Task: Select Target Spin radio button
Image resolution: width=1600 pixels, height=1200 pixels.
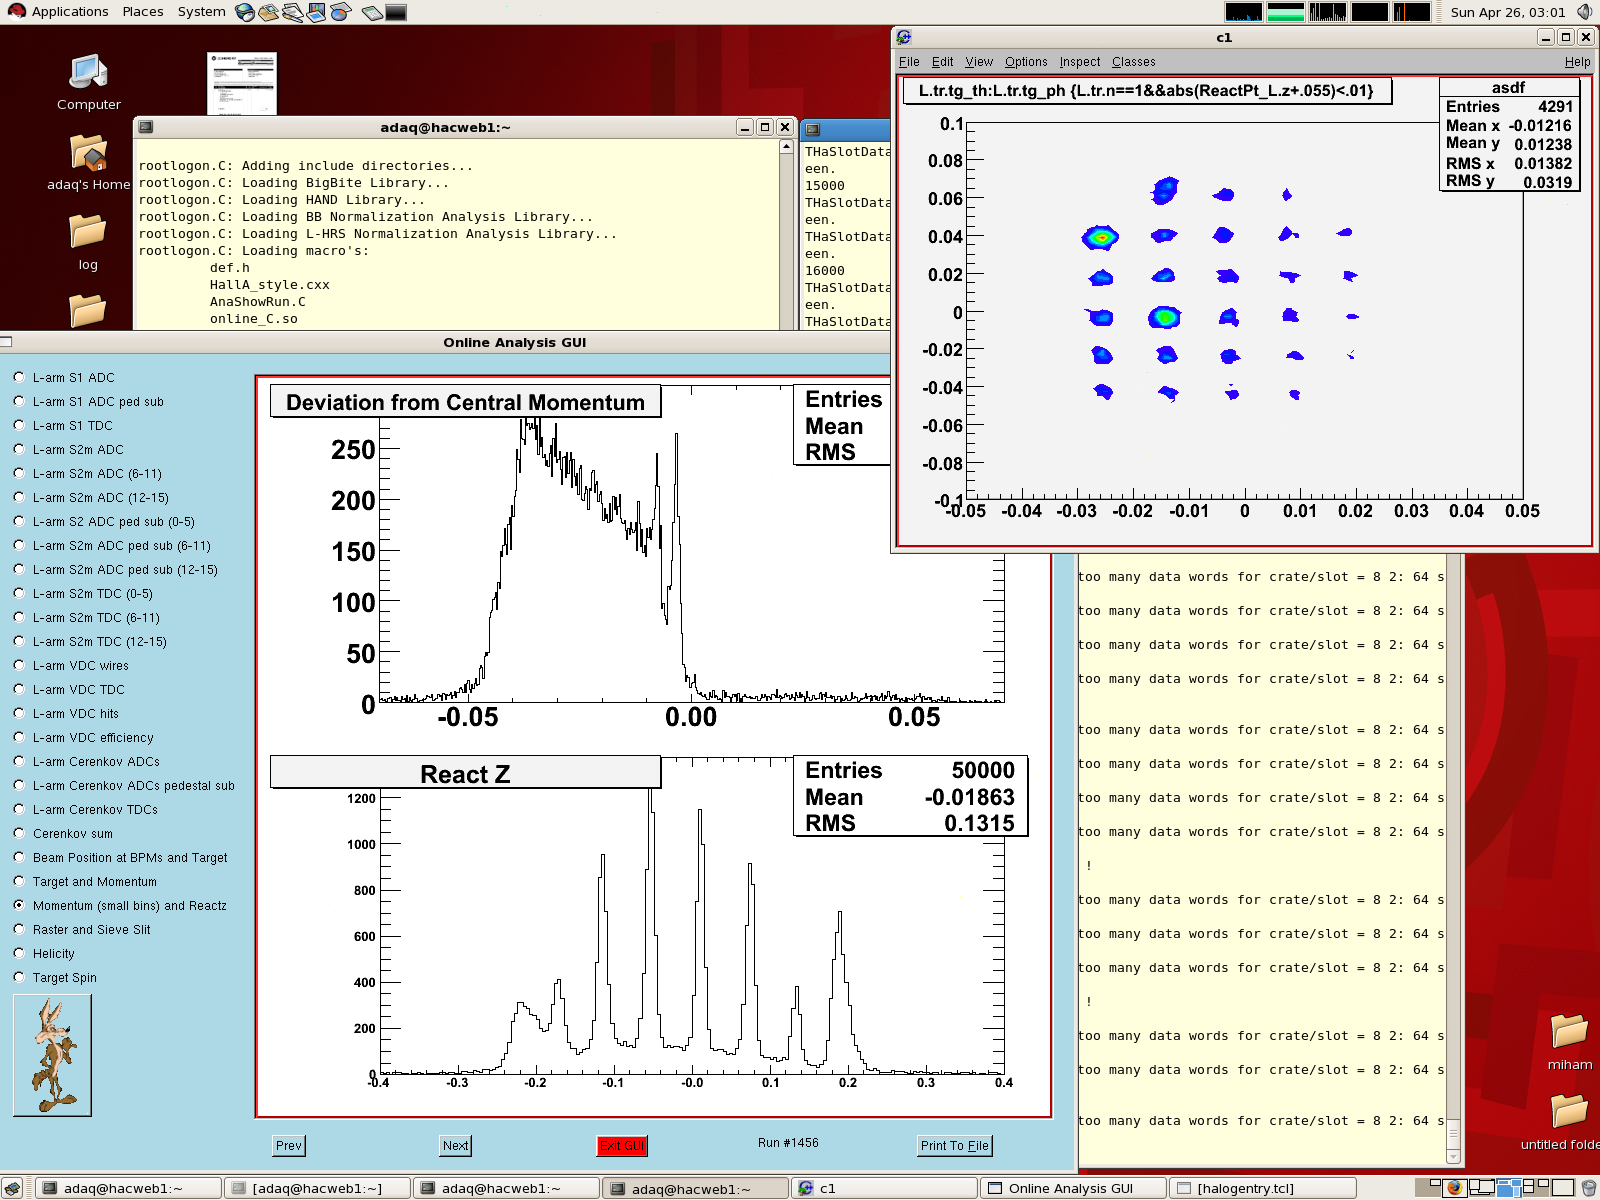Action: point(19,977)
